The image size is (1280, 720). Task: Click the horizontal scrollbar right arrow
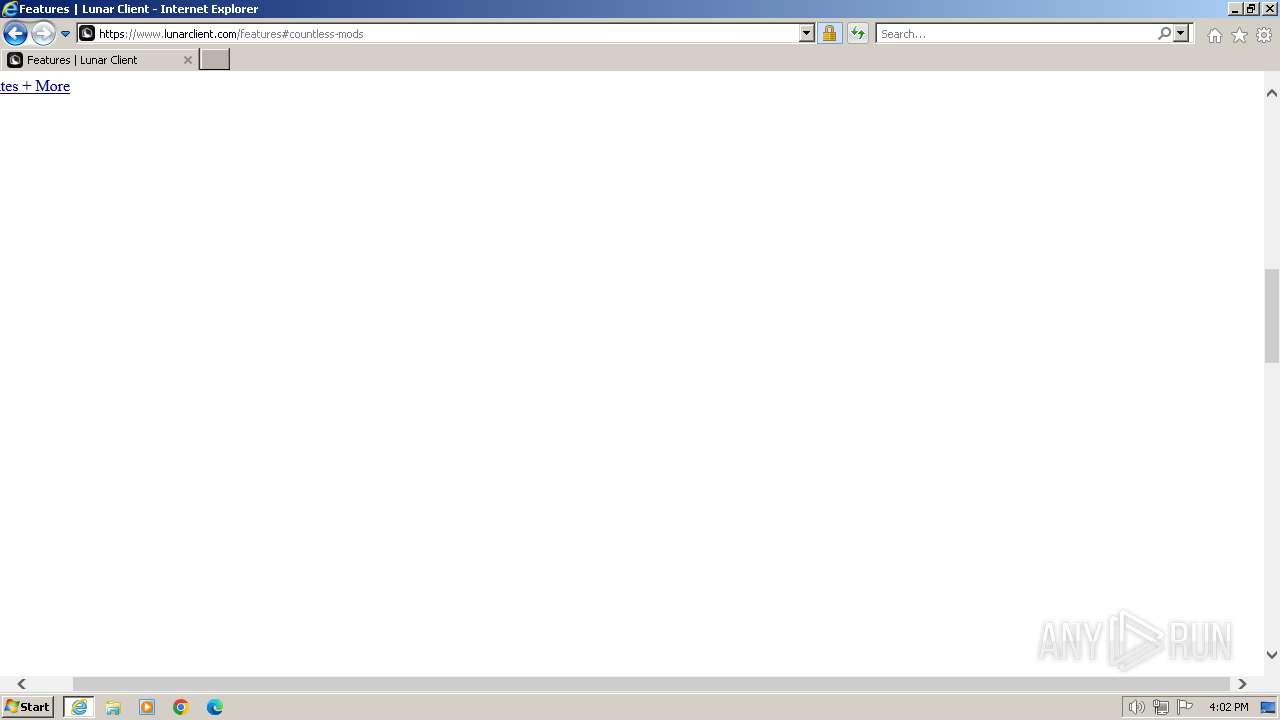[x=1242, y=684]
